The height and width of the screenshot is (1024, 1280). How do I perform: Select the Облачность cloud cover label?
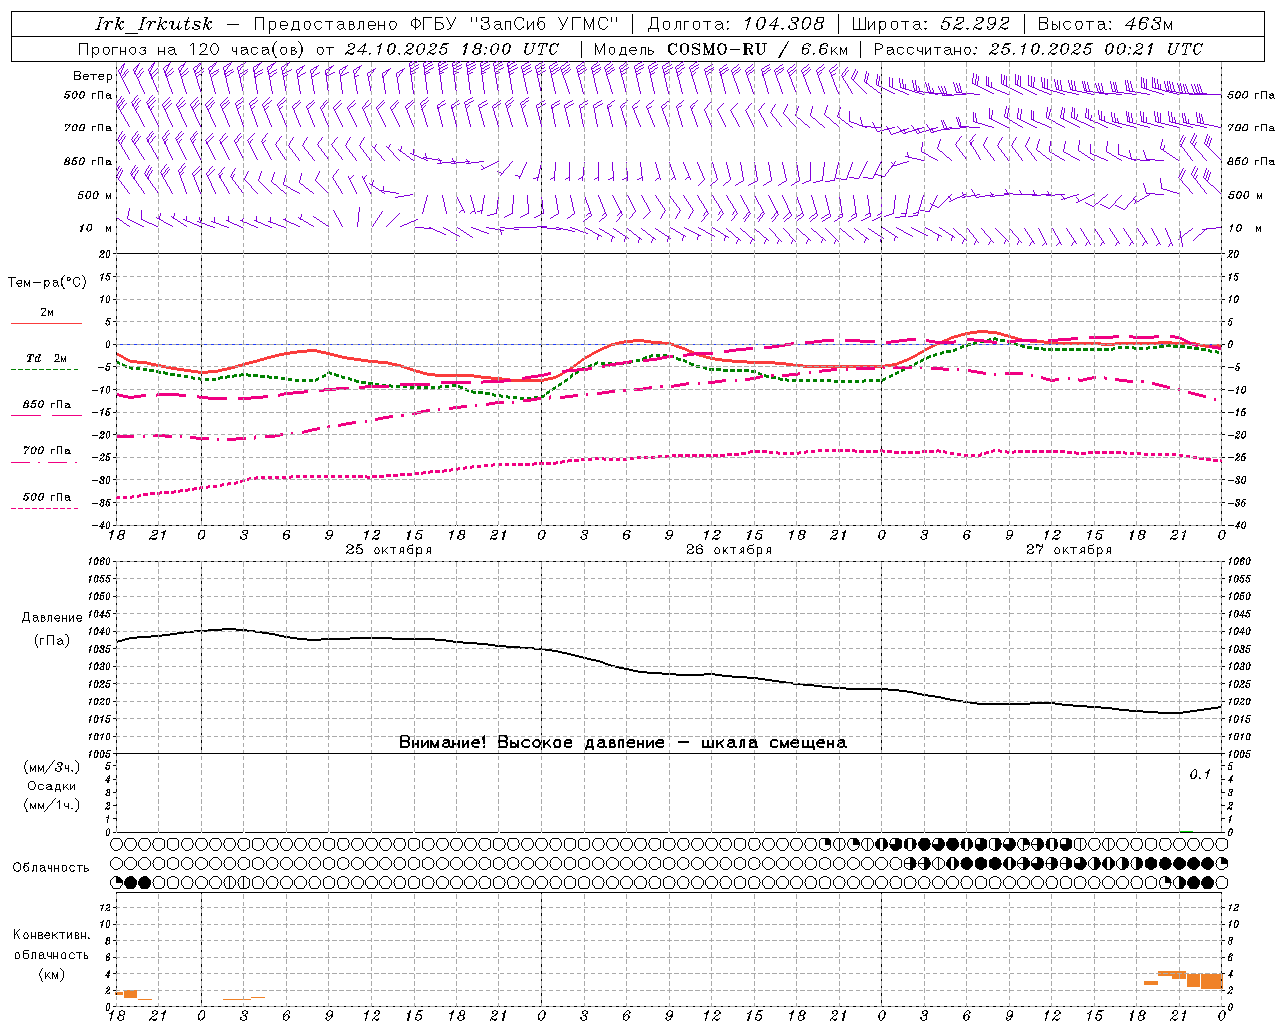coord(51,868)
